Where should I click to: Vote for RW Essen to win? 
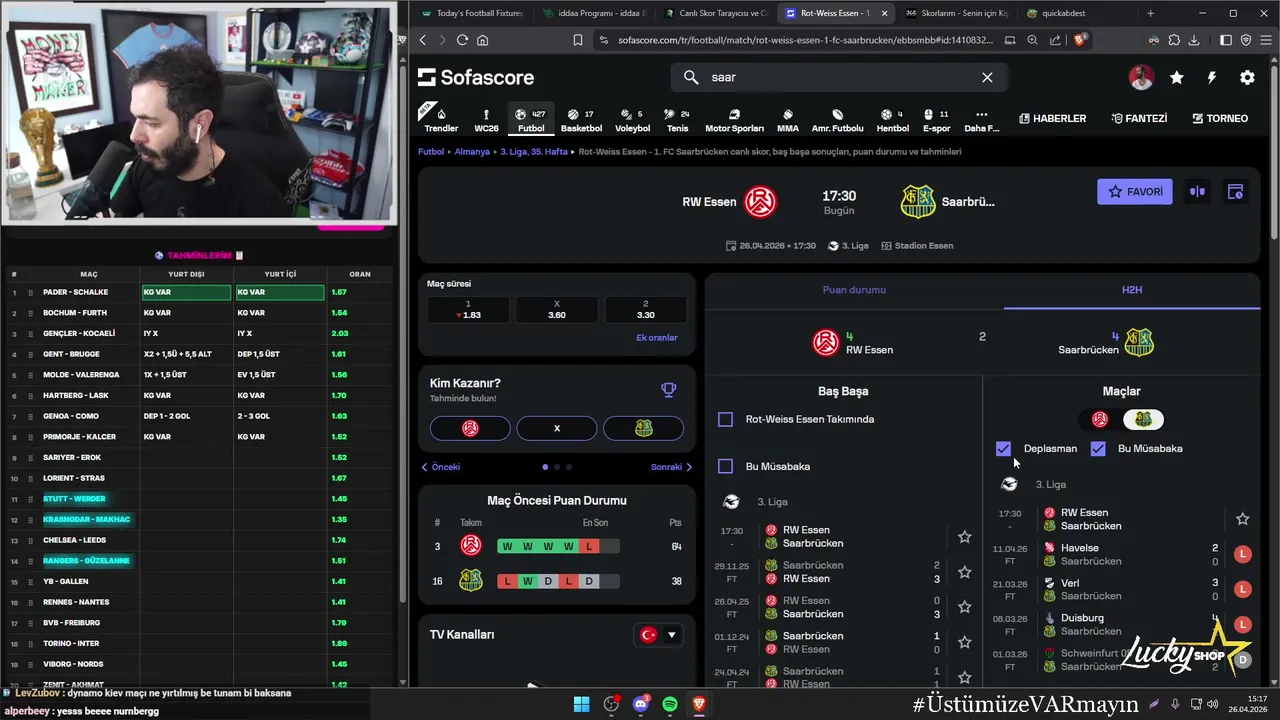(470, 428)
